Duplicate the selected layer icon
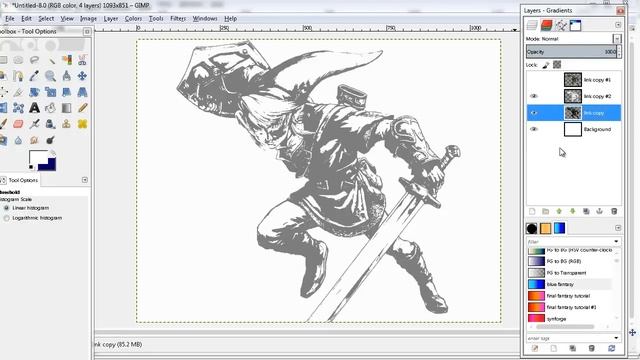The width and height of the screenshot is (640, 360). pos(586,211)
